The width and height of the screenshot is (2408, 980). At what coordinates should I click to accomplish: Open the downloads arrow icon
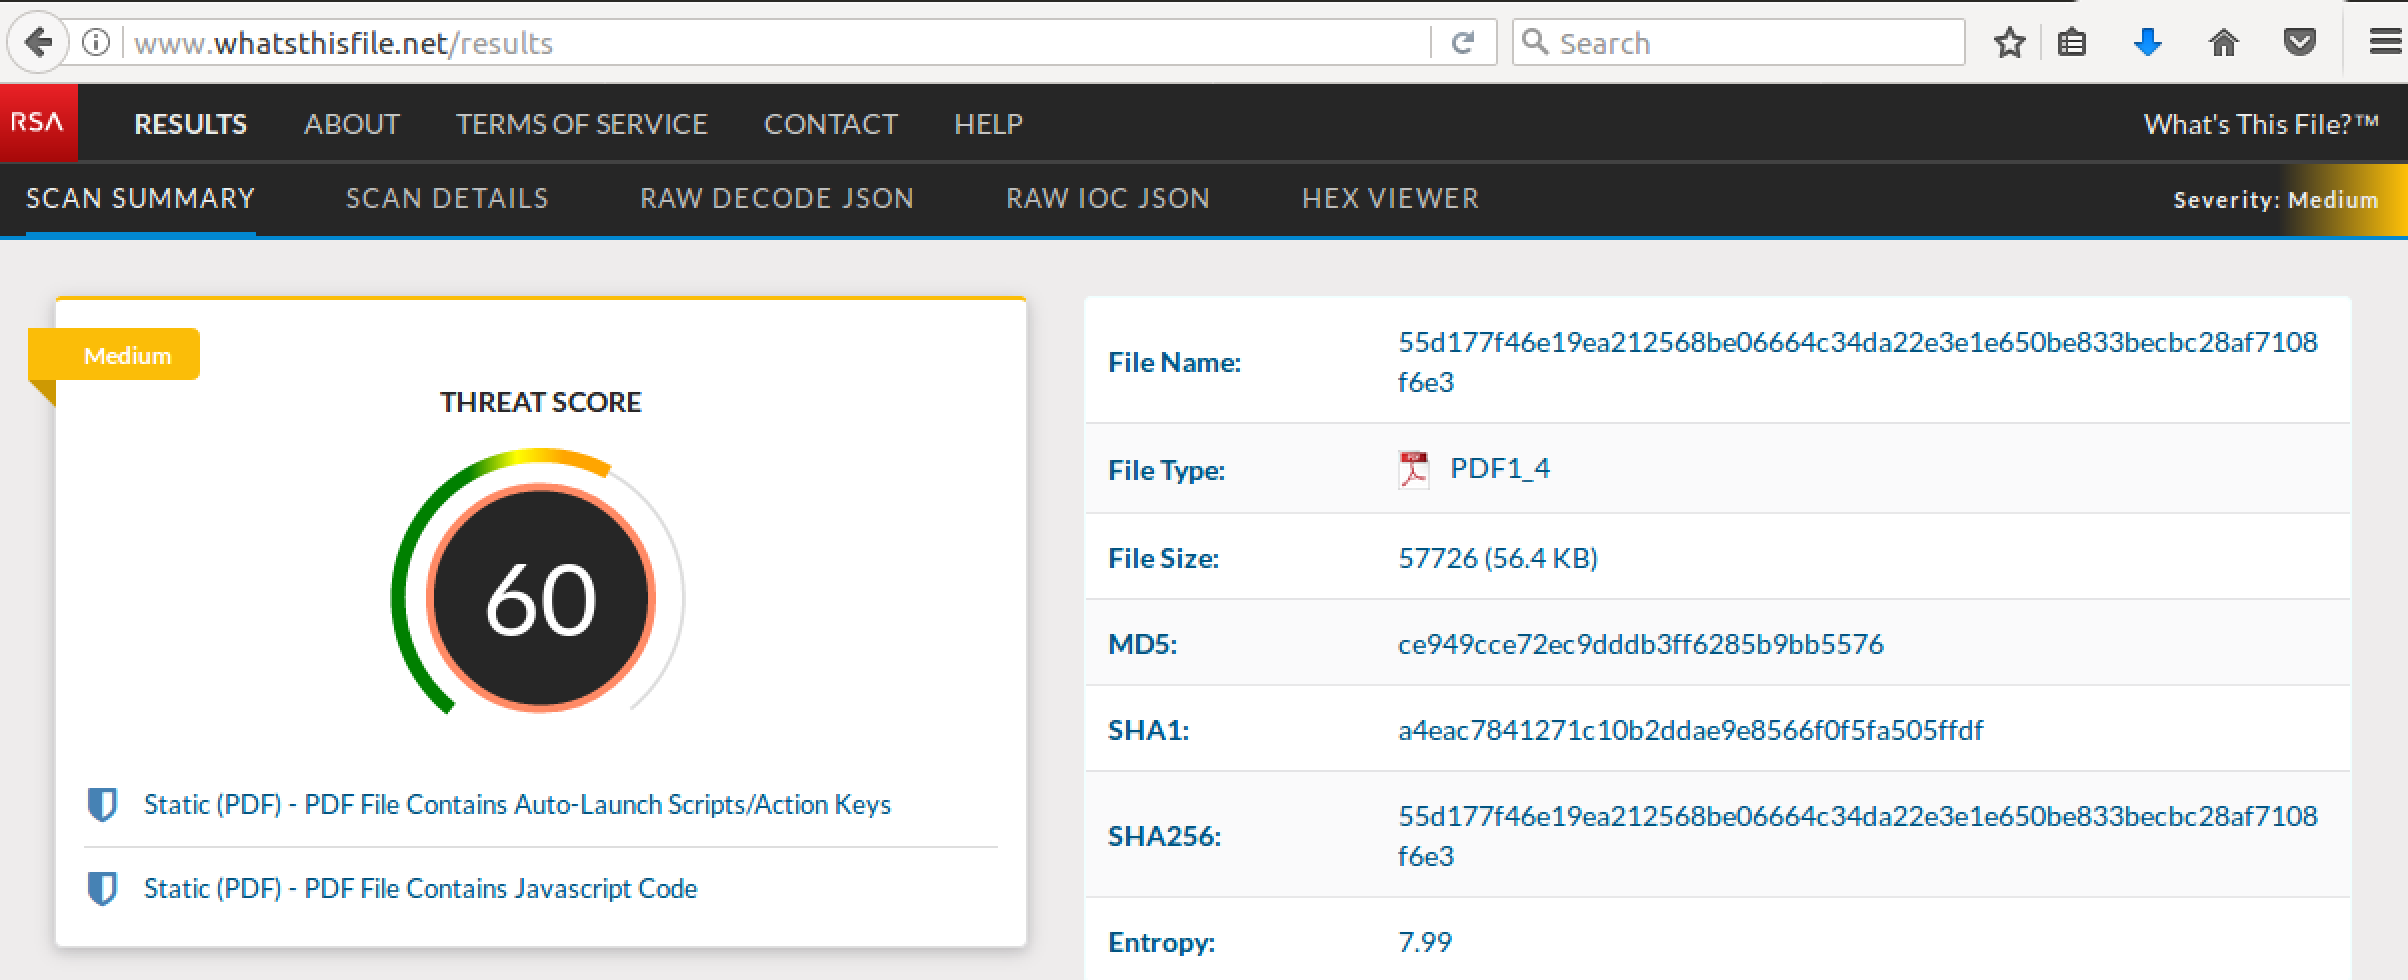pos(2147,43)
